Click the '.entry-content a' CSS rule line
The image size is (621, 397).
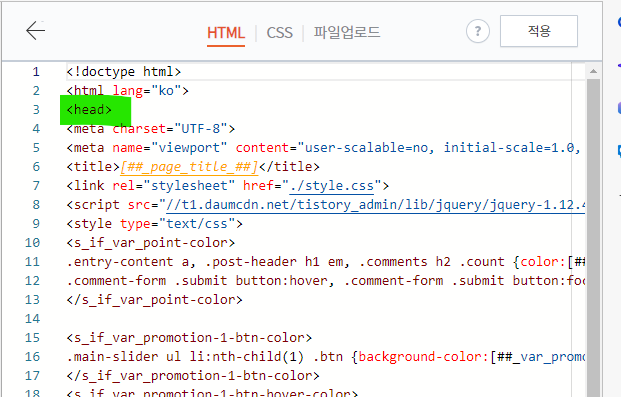pyautogui.click(x=326, y=262)
